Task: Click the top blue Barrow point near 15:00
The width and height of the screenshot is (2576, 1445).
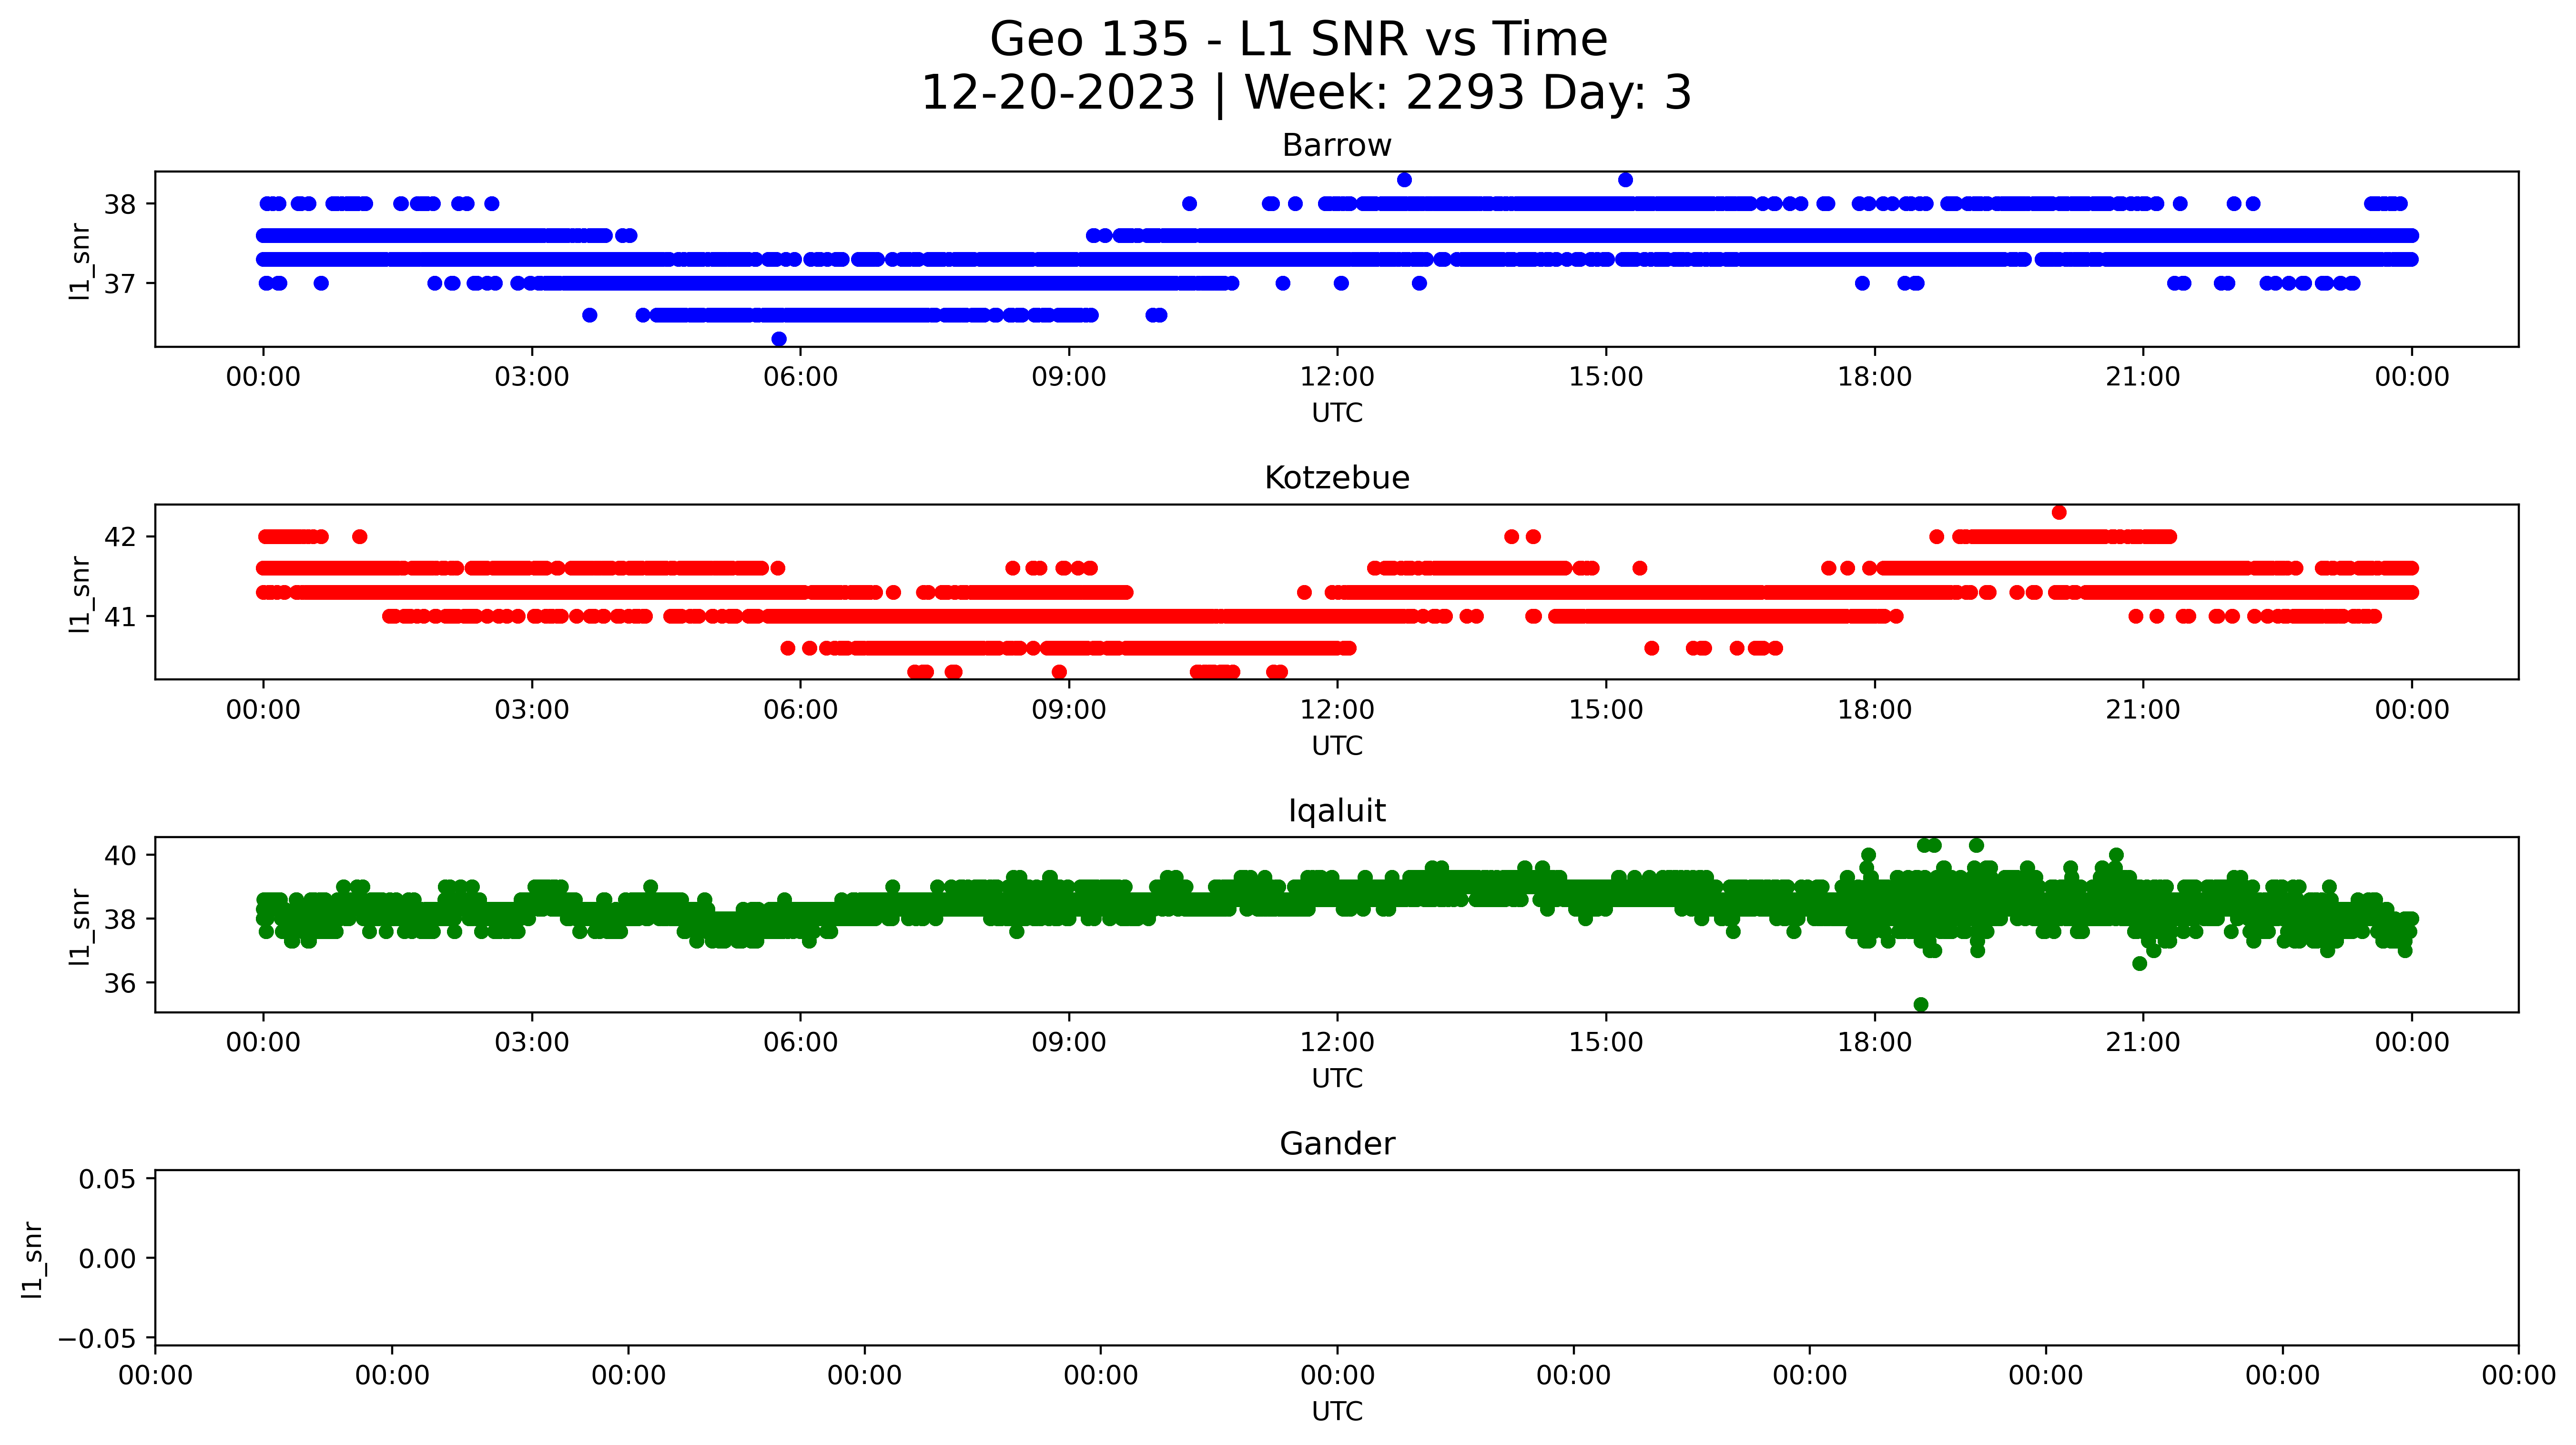Action: [x=1625, y=180]
